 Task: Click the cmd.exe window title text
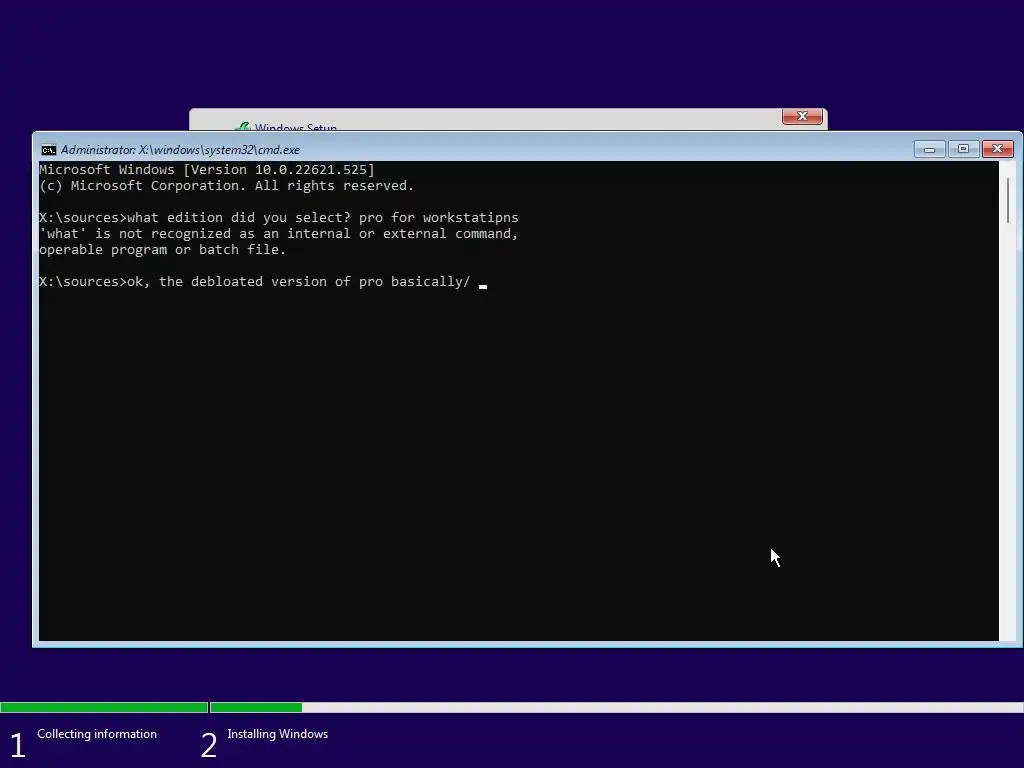(180, 150)
